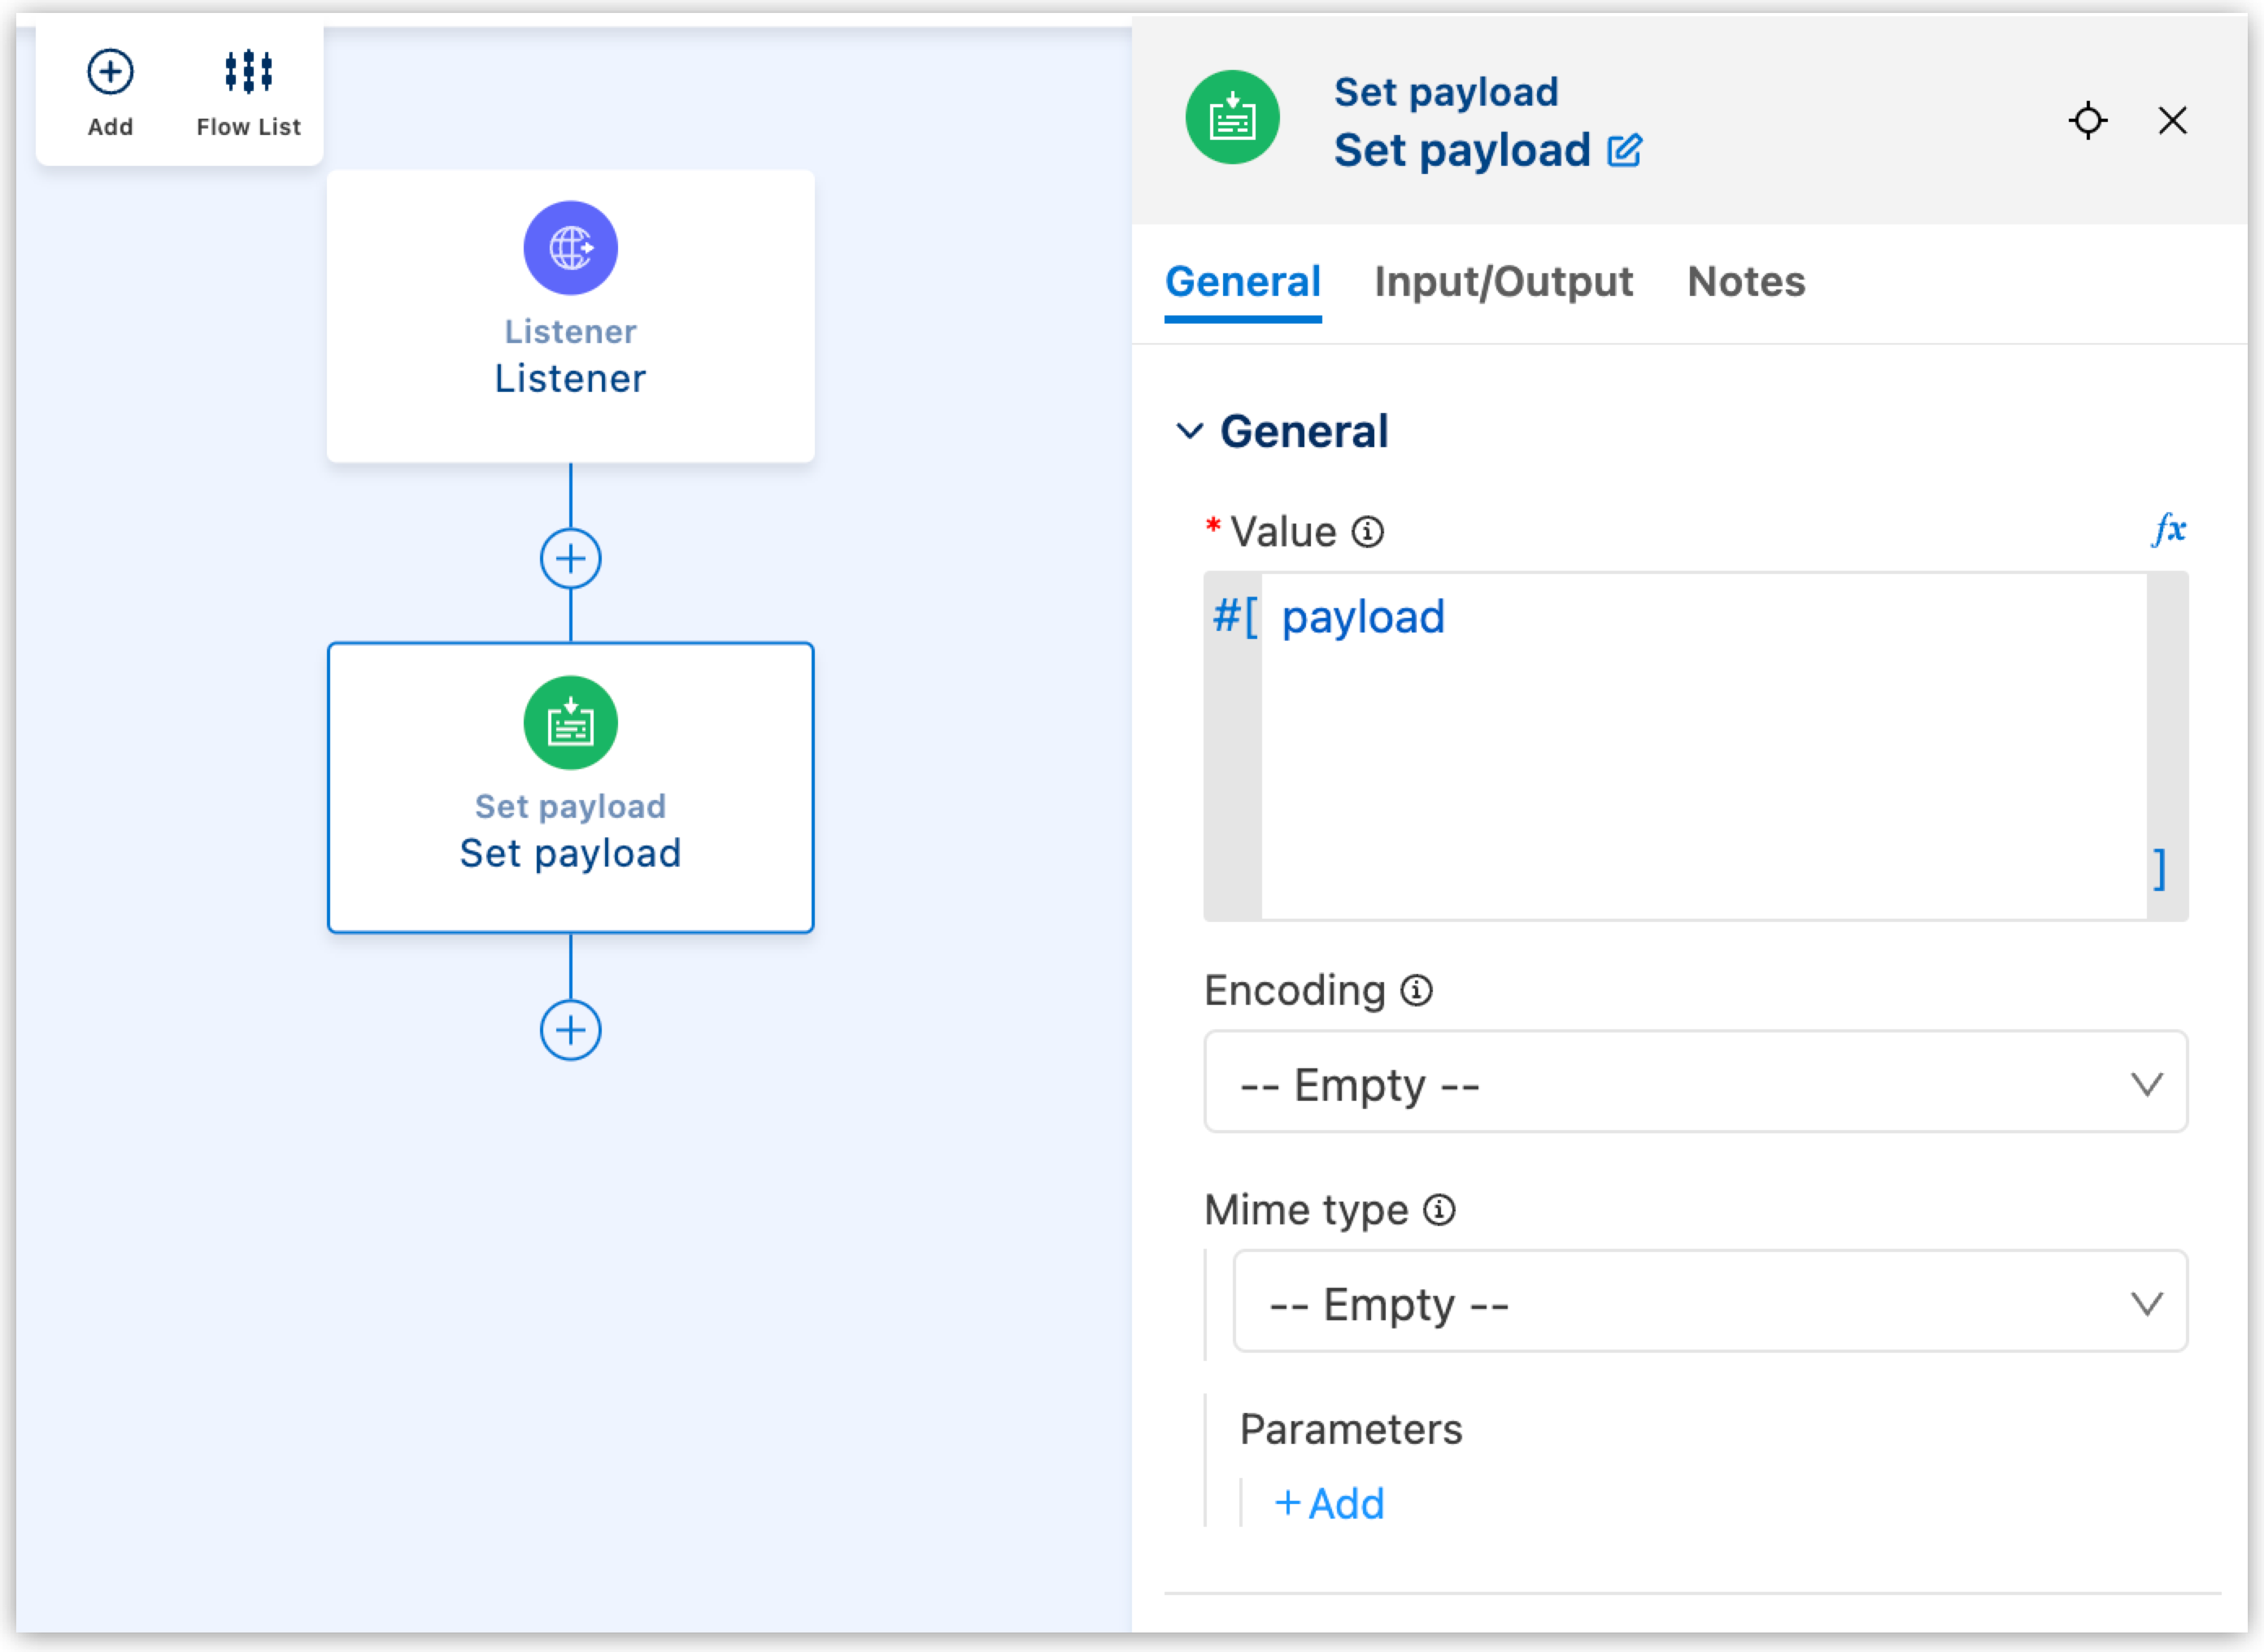The width and height of the screenshot is (2264, 1652).
Task: Click the Mime type info icon
Action: (x=1439, y=1210)
